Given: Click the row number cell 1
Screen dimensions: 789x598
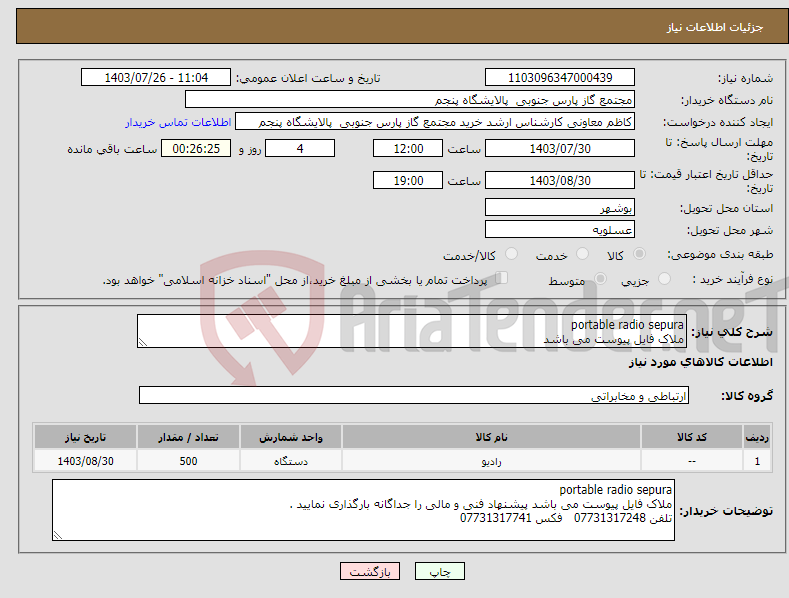Looking at the screenshot, I should coord(757,461).
